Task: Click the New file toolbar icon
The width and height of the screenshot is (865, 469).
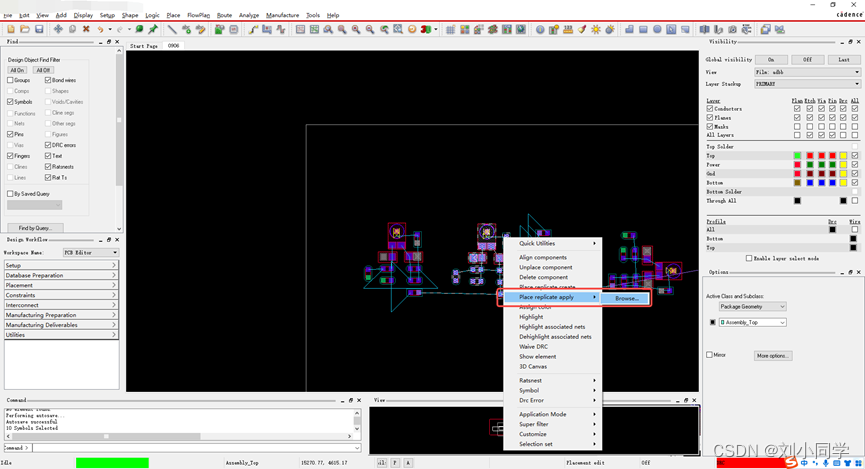Action: [x=11, y=29]
